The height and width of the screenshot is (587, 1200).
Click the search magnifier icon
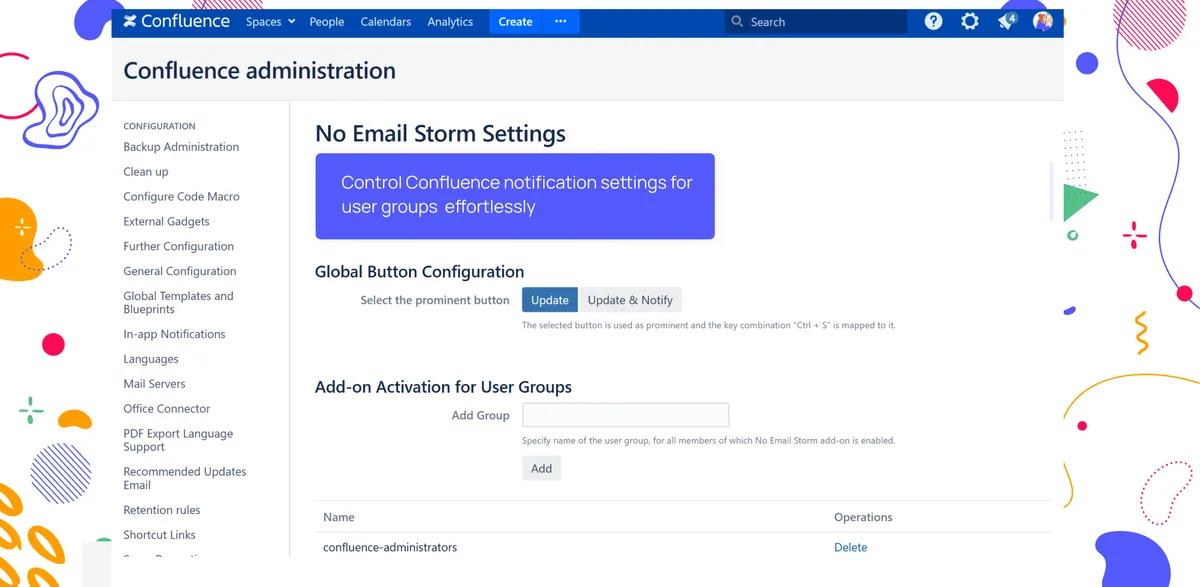[738, 21]
